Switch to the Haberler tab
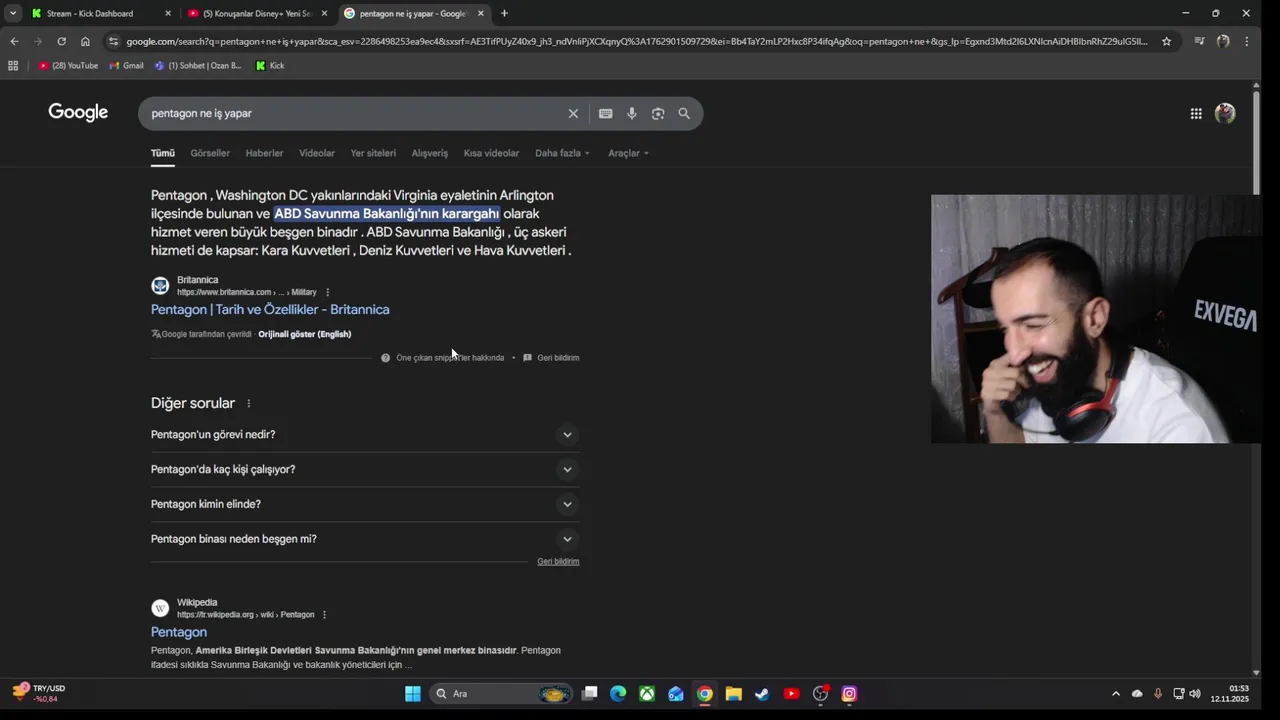The height and width of the screenshot is (720, 1280). (x=264, y=153)
